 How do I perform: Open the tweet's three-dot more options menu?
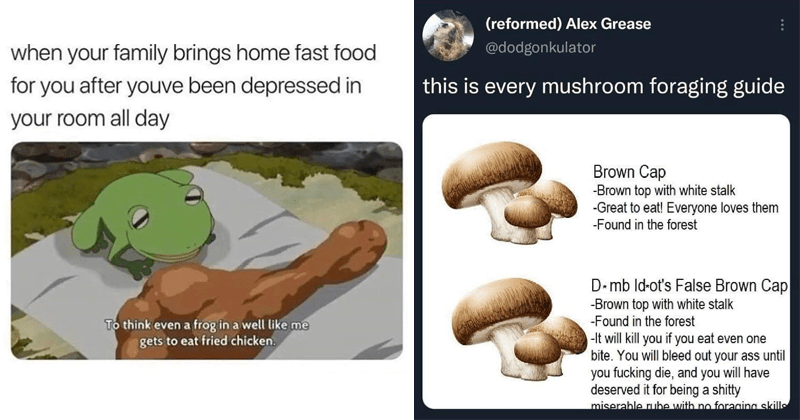[782, 25]
